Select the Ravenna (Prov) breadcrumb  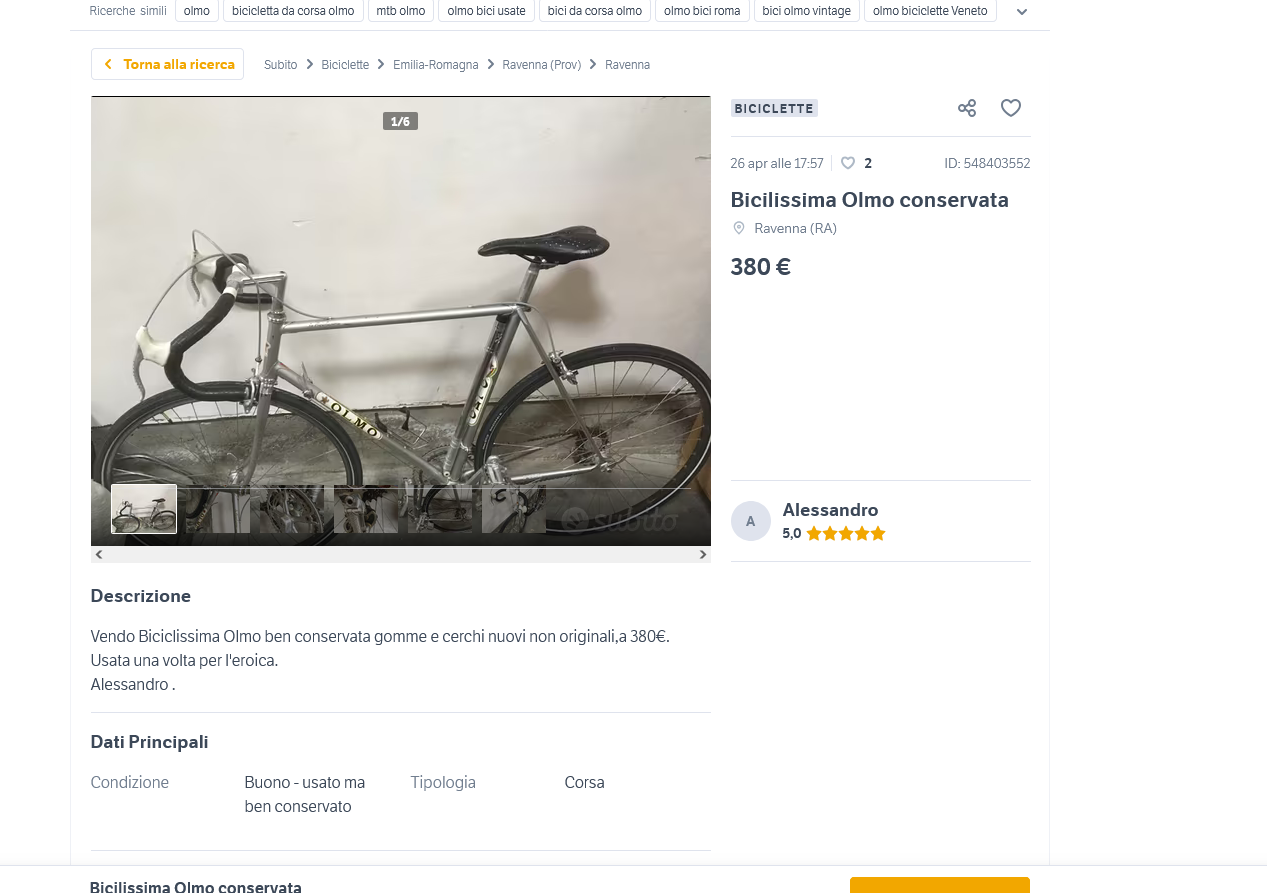(x=541, y=65)
